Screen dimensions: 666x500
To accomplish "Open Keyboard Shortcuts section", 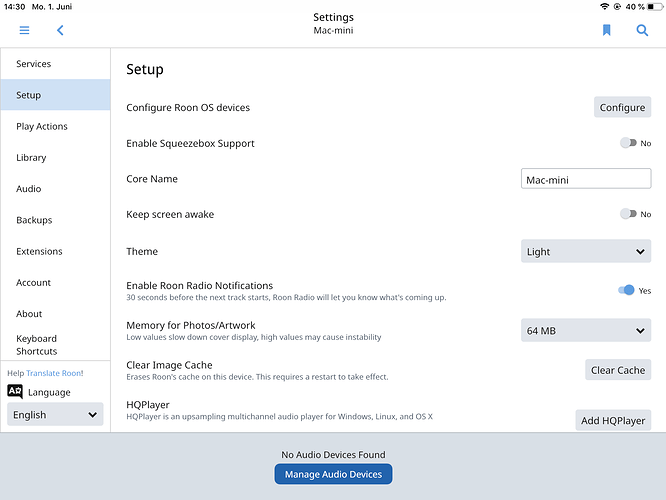I will pos(56,345).
